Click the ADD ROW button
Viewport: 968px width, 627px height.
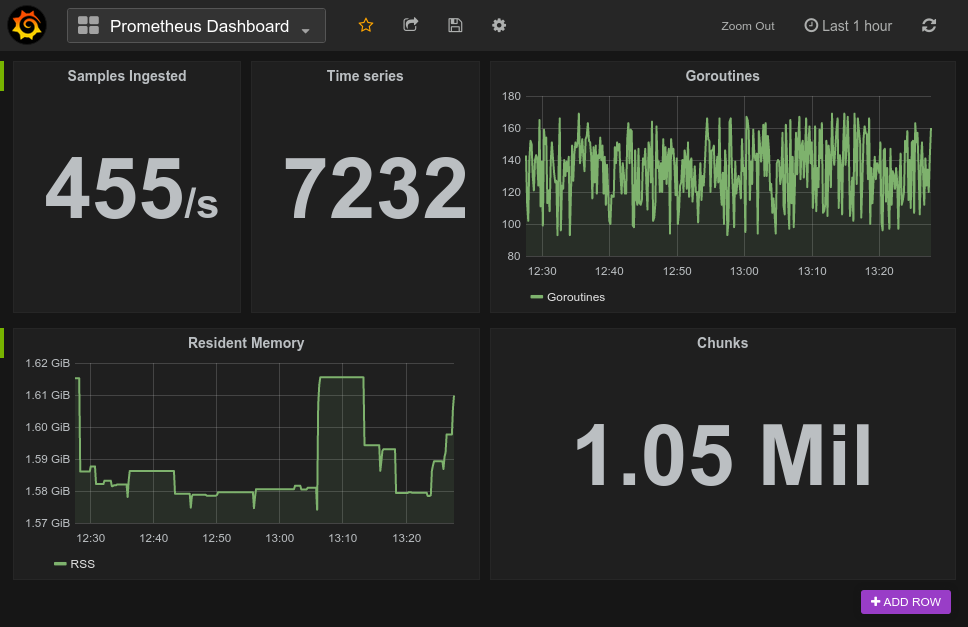(905, 601)
